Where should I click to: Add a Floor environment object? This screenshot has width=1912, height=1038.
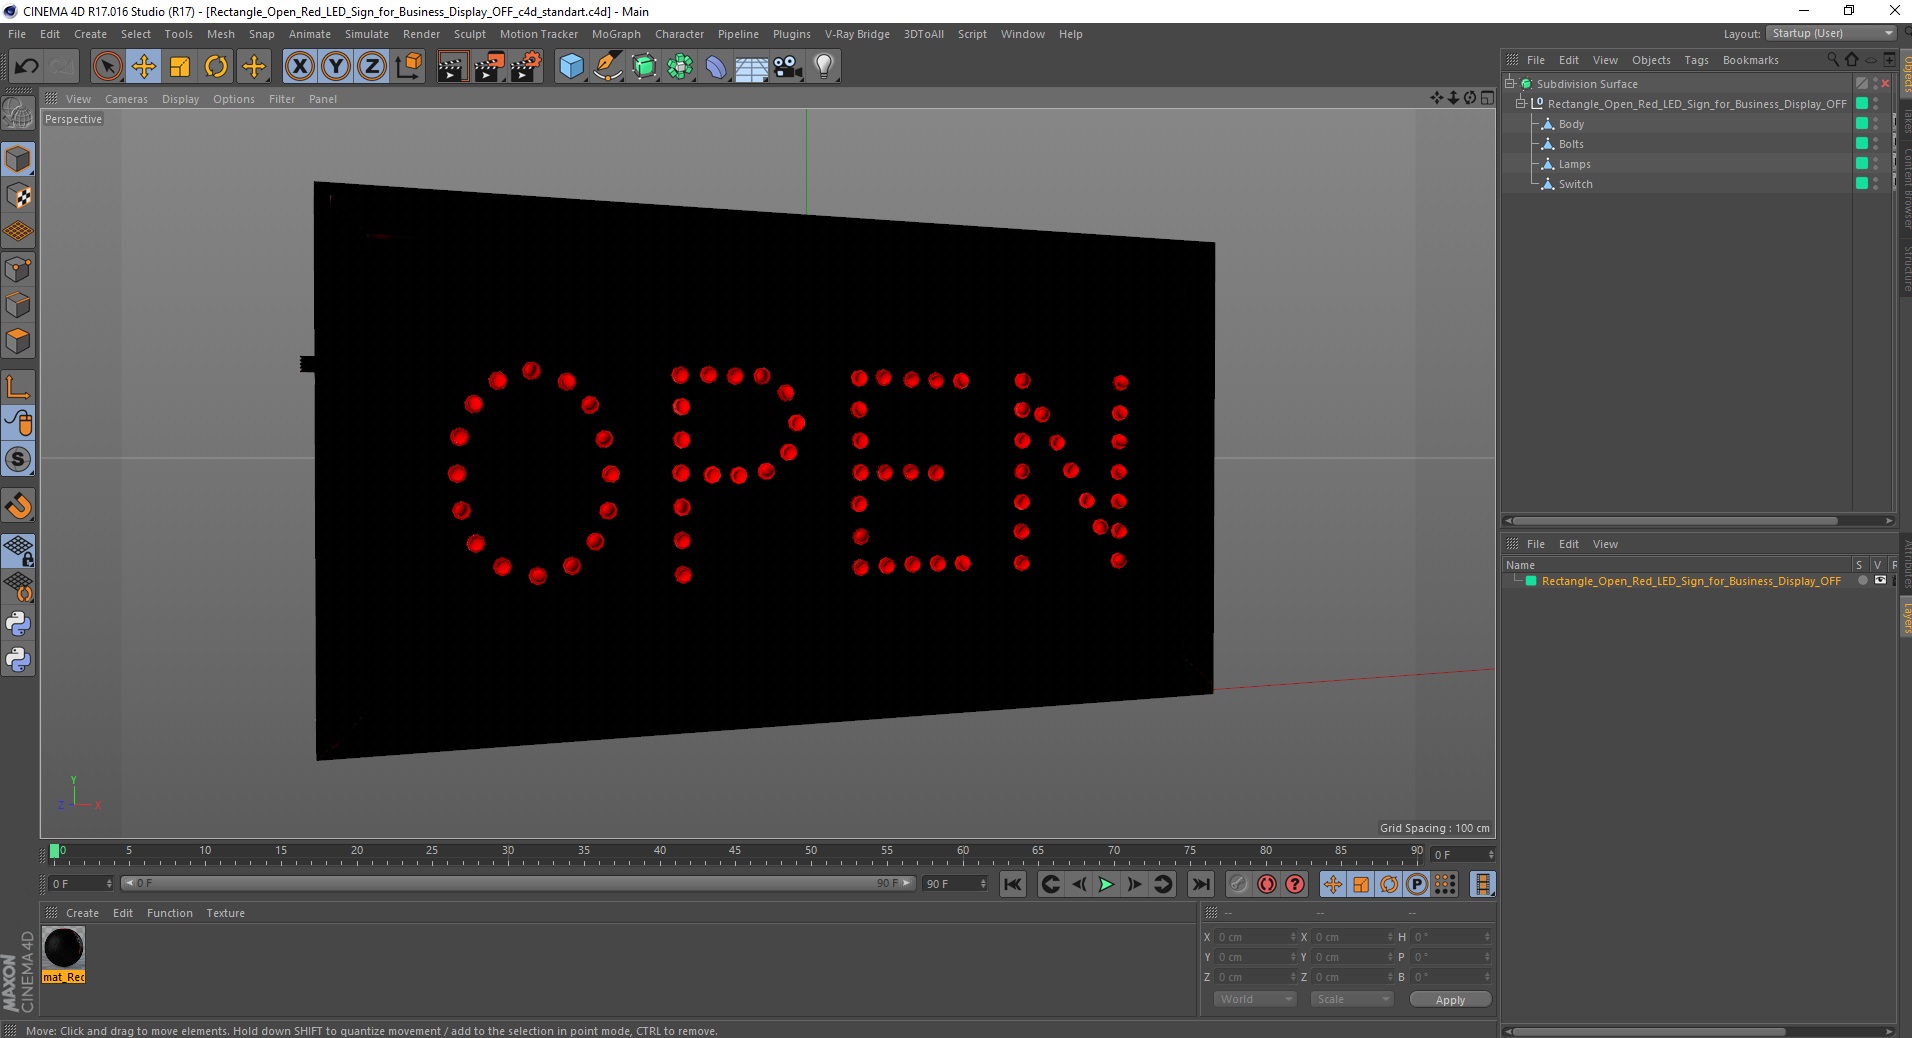tap(751, 67)
